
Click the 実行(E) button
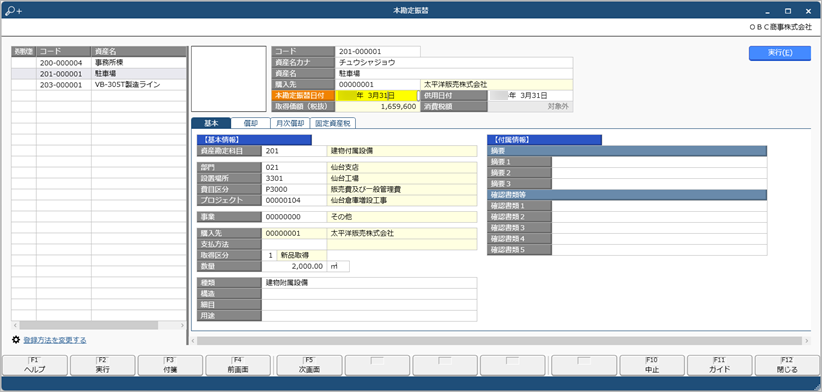(x=780, y=53)
